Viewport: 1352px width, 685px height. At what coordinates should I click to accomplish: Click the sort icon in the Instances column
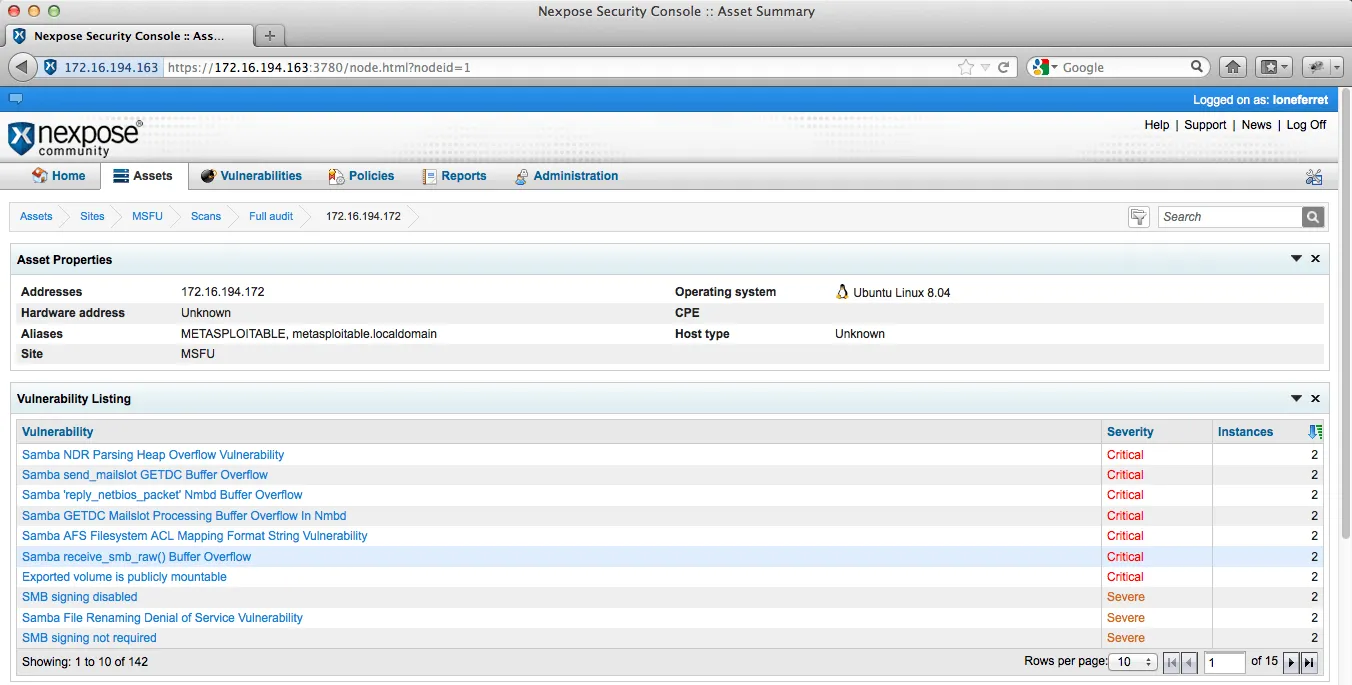(x=1315, y=430)
